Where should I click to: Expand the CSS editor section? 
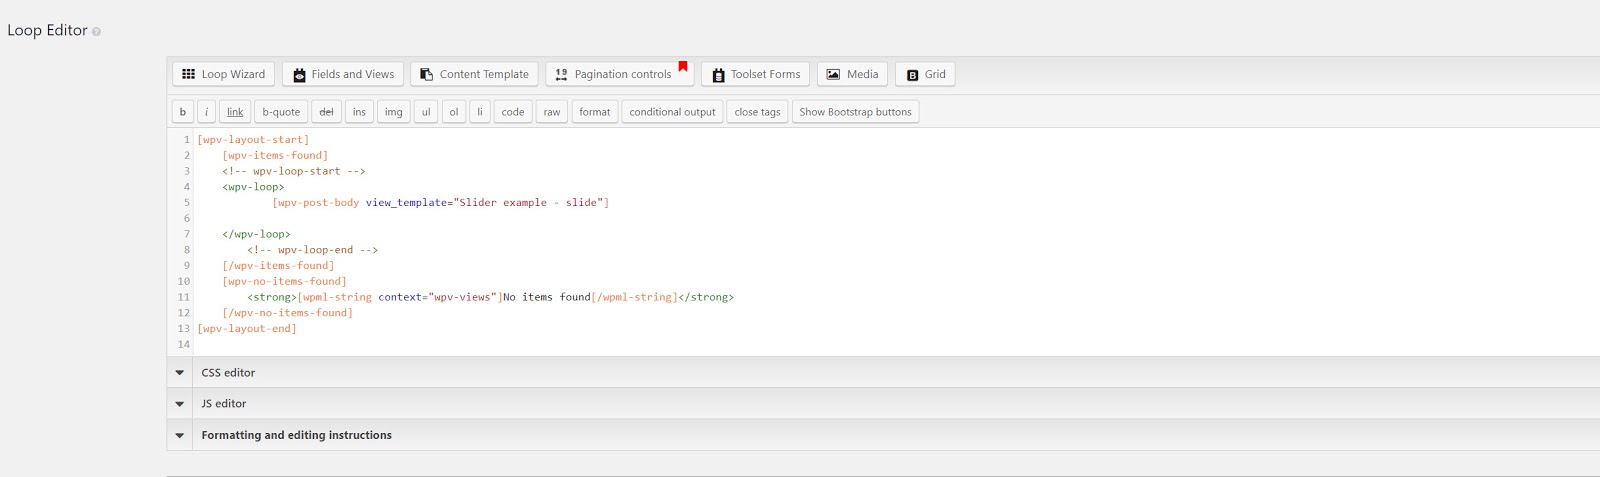pos(180,373)
